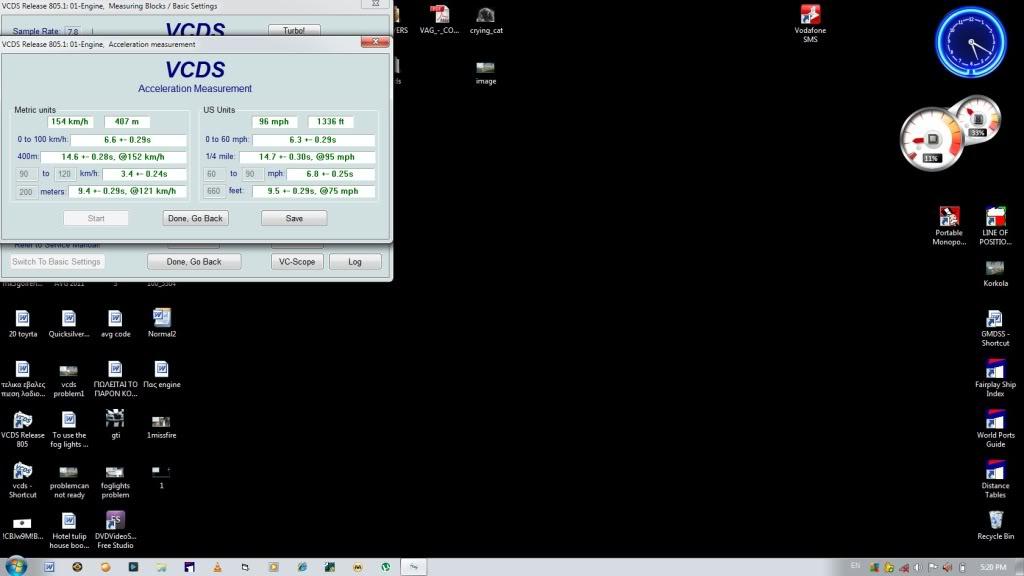Image resolution: width=1024 pixels, height=576 pixels.
Task: Select the Πως engine document icon
Action: (x=161, y=375)
